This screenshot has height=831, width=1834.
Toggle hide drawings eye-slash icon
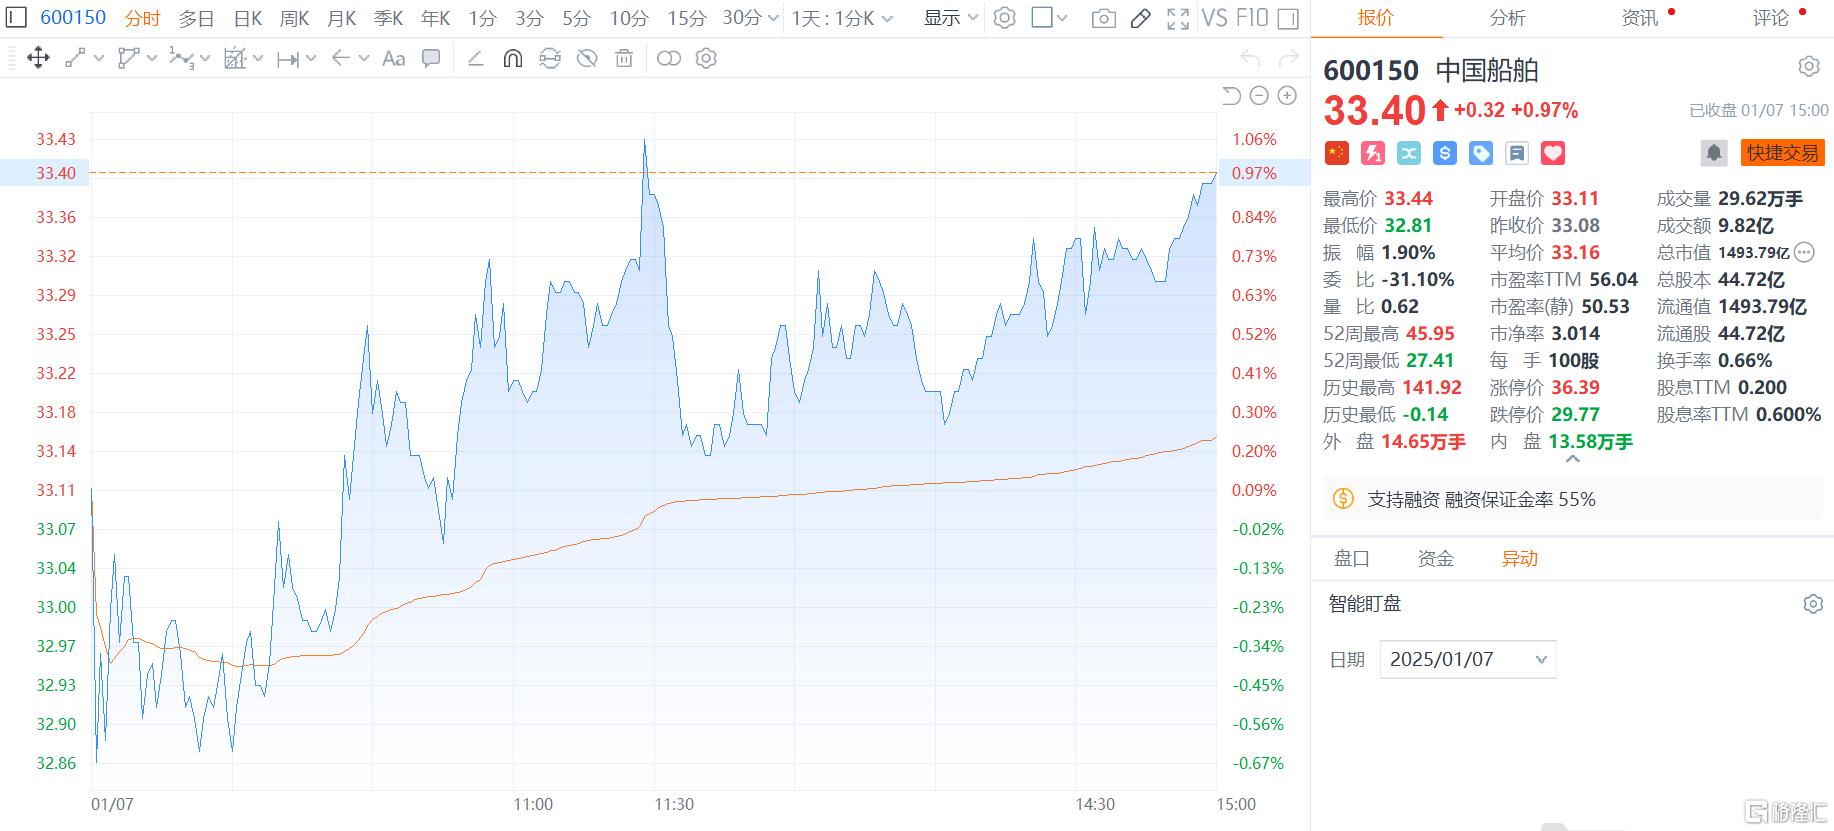click(587, 59)
